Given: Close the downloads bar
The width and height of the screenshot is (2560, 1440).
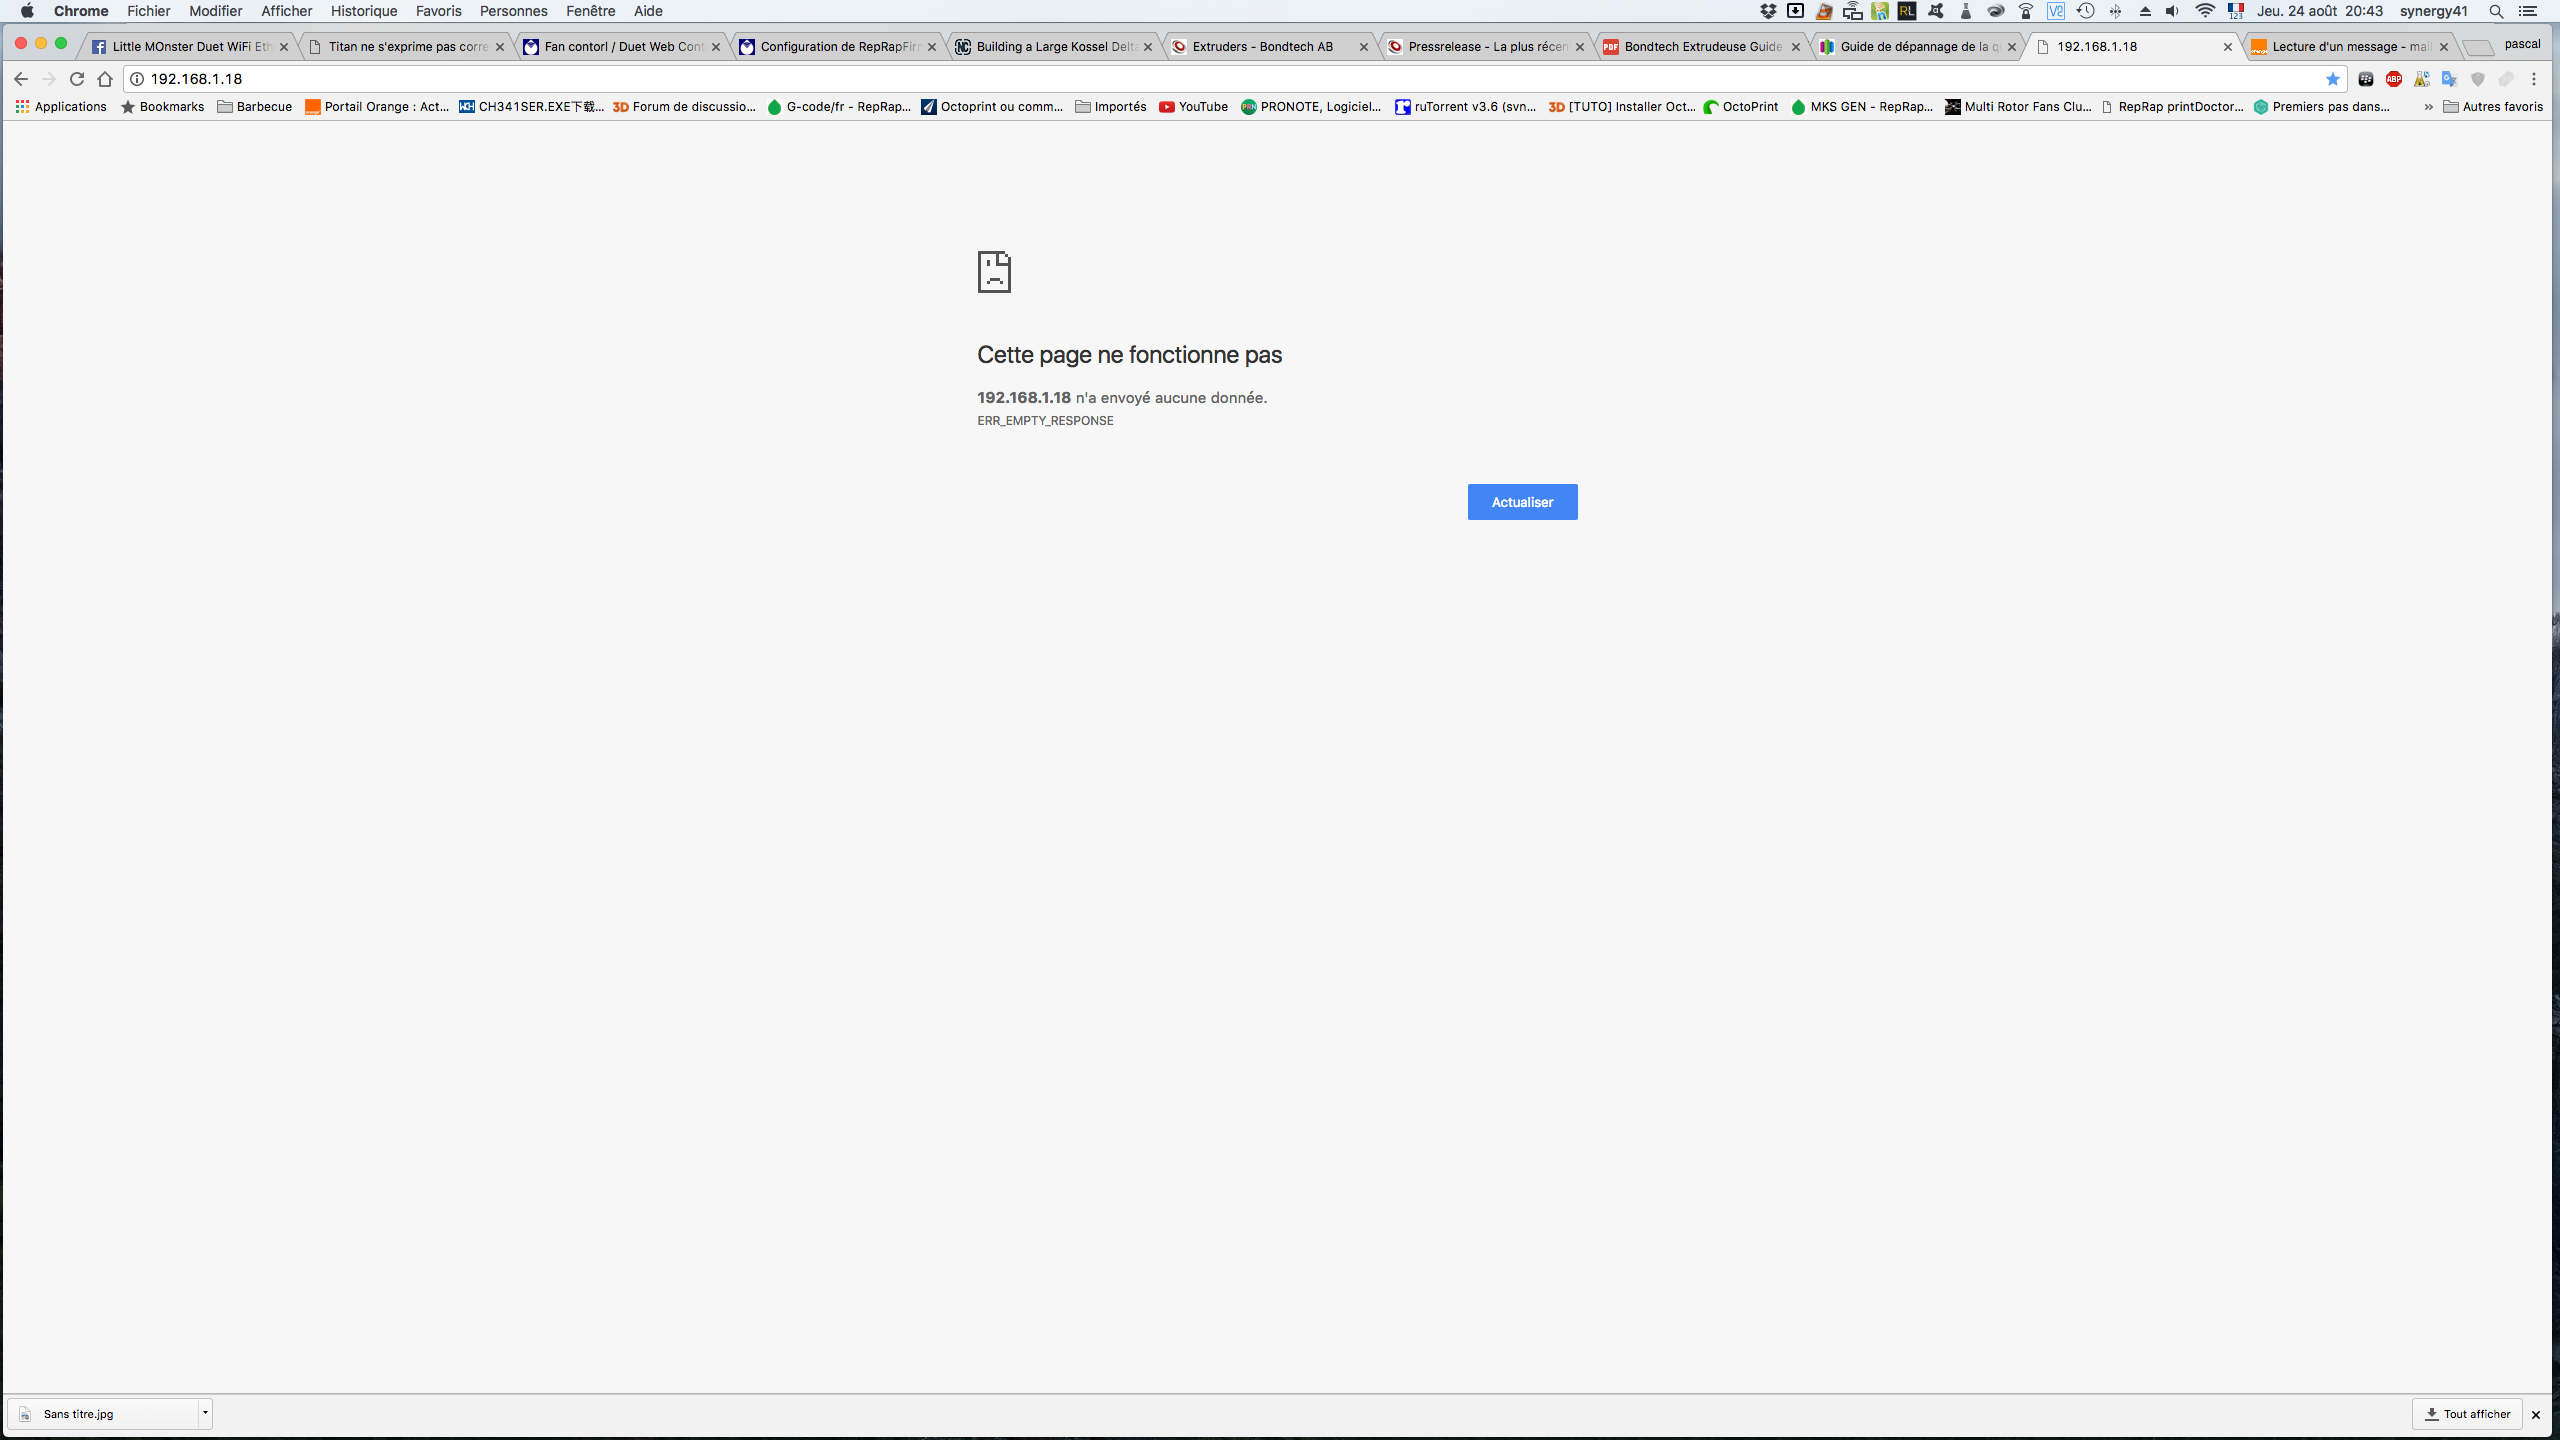Looking at the screenshot, I should (2536, 1414).
